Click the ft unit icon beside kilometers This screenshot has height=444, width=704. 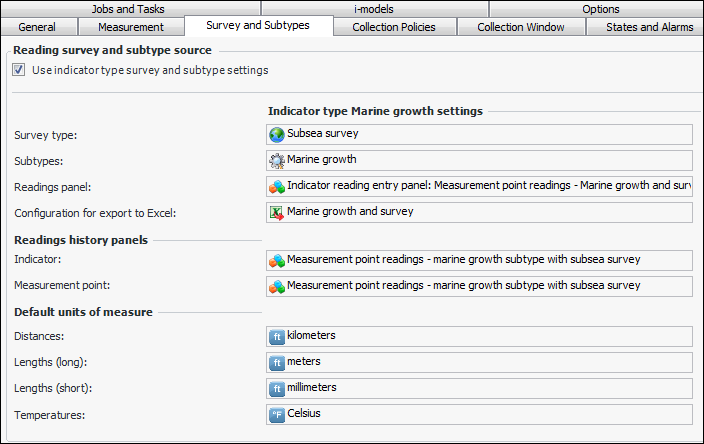pyautogui.click(x=277, y=336)
